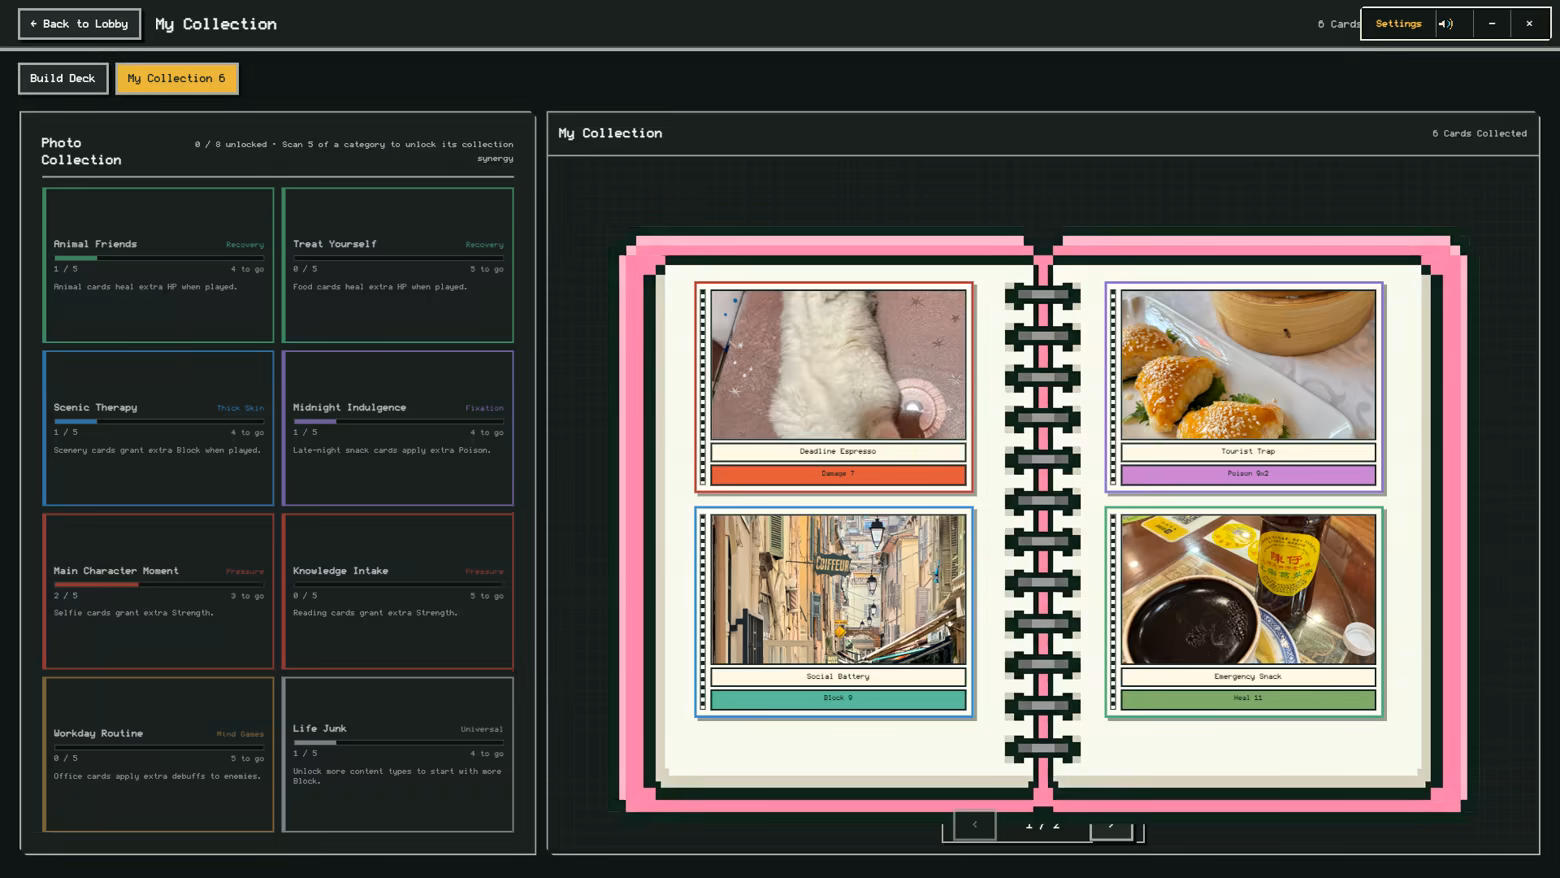The image size is (1560, 878).
Task: Click the Unlock more content types description
Action: coord(397,776)
